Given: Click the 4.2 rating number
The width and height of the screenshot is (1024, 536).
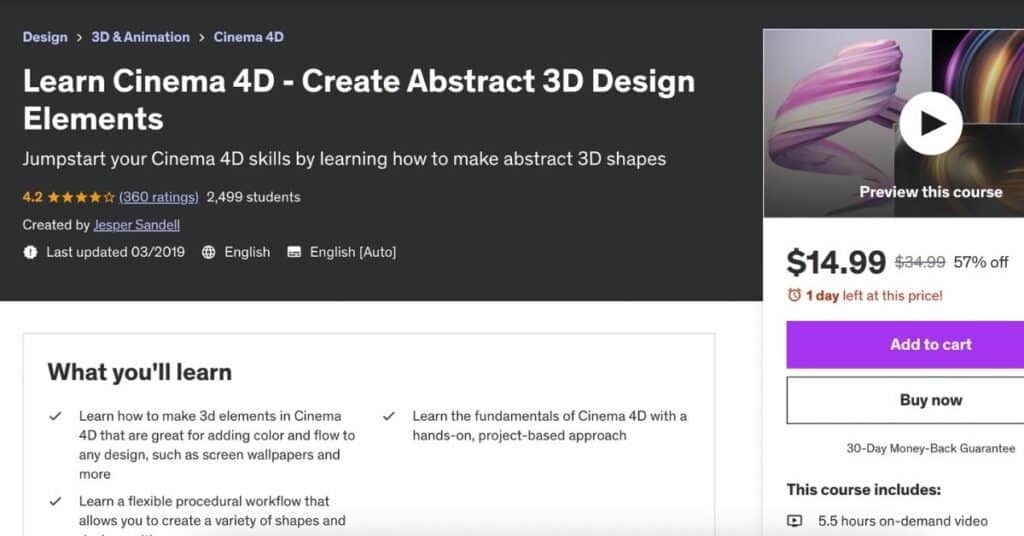Looking at the screenshot, I should point(33,197).
